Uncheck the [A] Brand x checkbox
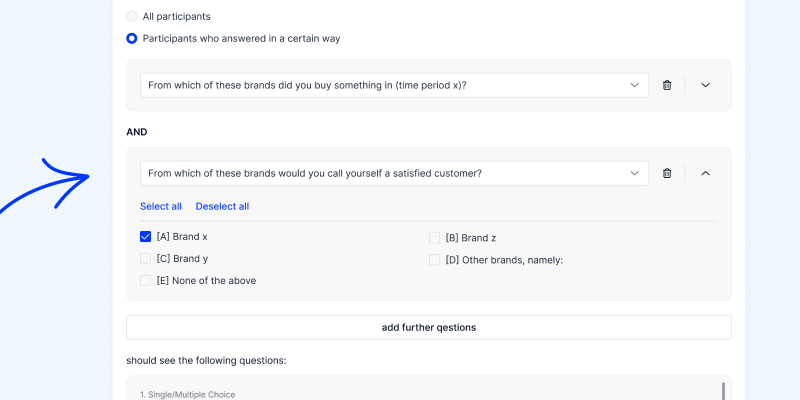The height and width of the screenshot is (400, 800). coord(145,237)
